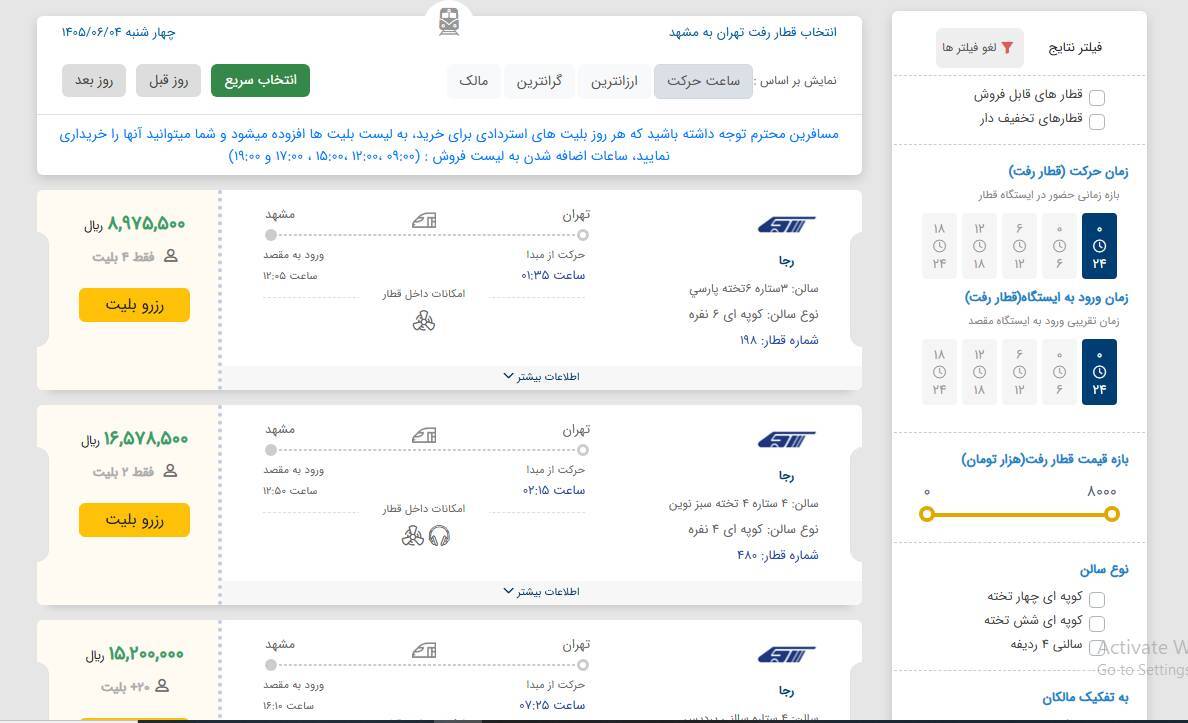Click the blue refund-tickets notice text
1188x723 pixels.
tap(449, 145)
